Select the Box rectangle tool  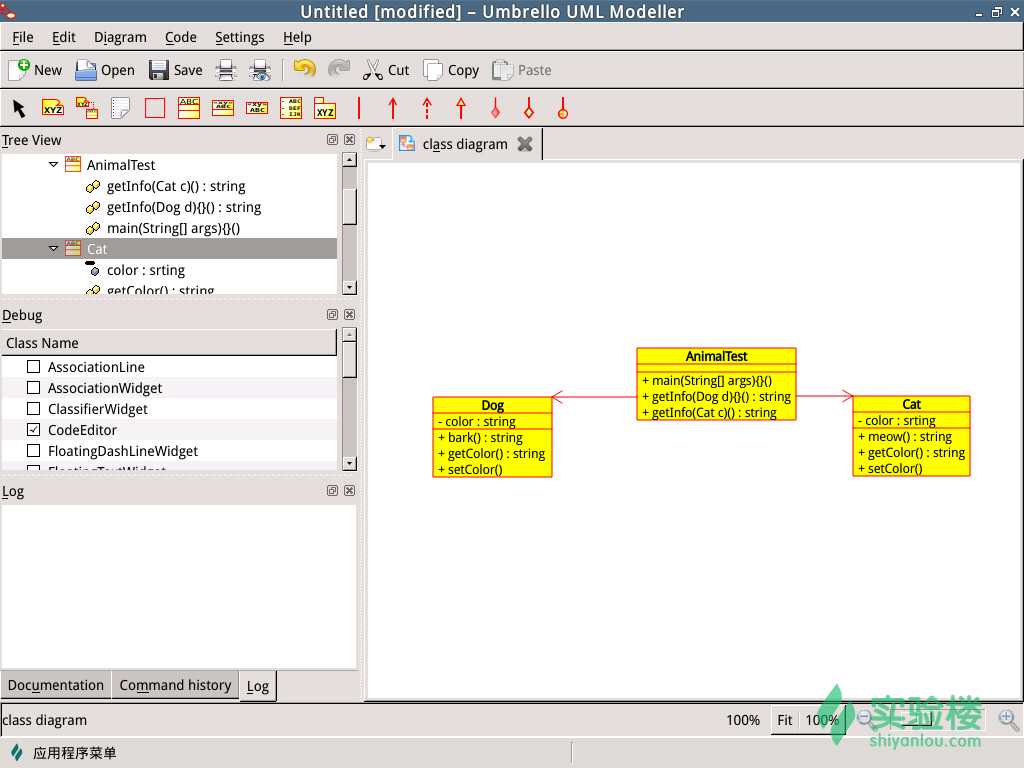click(x=155, y=108)
